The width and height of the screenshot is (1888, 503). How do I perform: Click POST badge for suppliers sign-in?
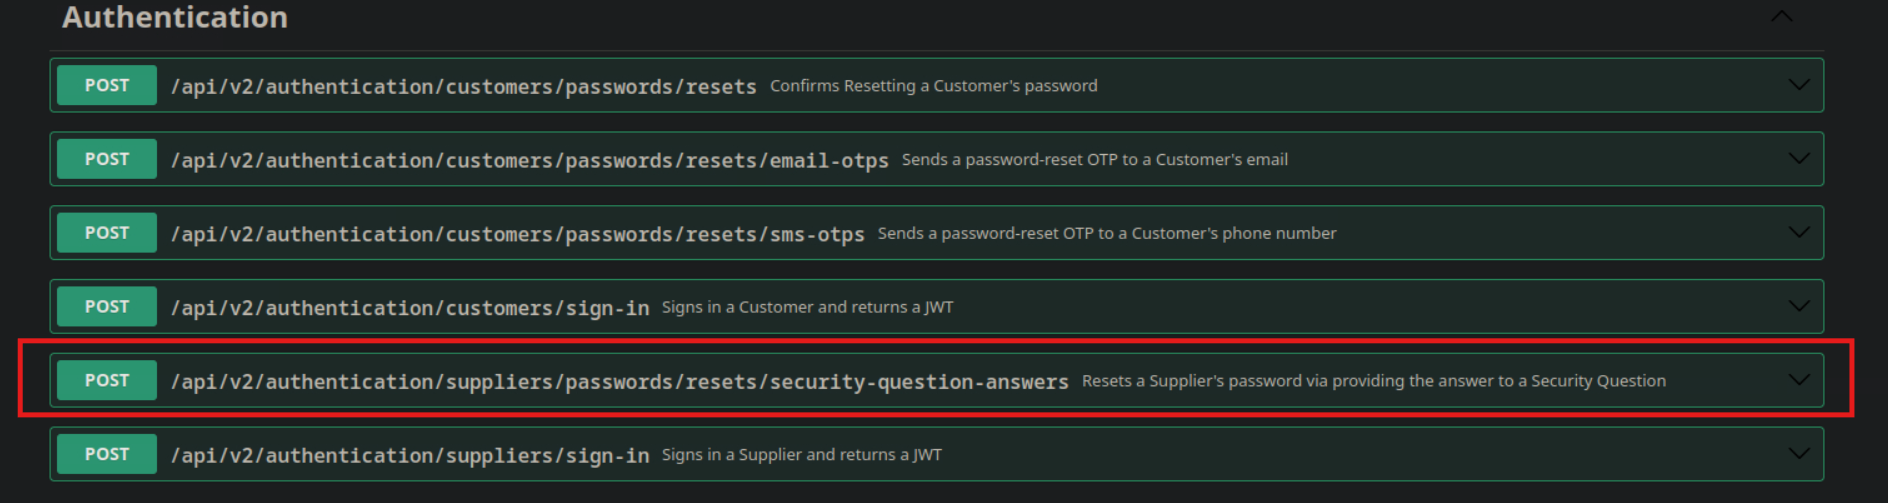(x=107, y=454)
